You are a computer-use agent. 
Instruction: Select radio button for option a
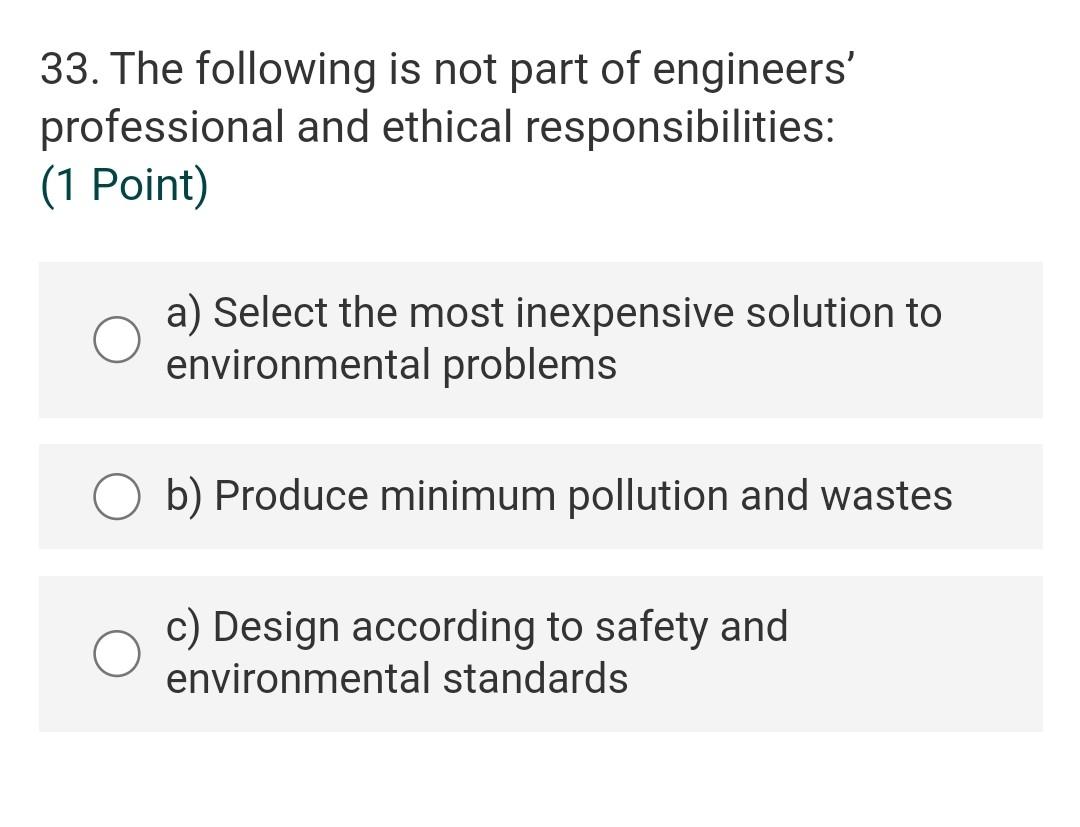pos(117,340)
